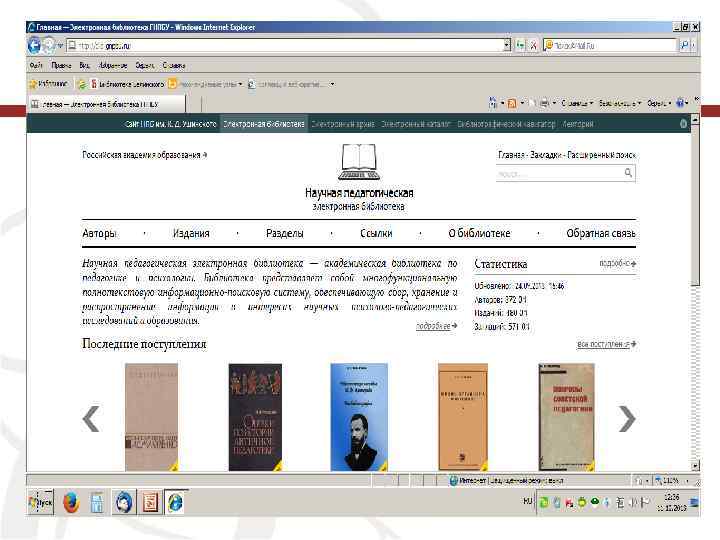Image resolution: width=720 pixels, height=540 pixels.
Task: Open Favorites star button in favorites bar
Action: 48,84
